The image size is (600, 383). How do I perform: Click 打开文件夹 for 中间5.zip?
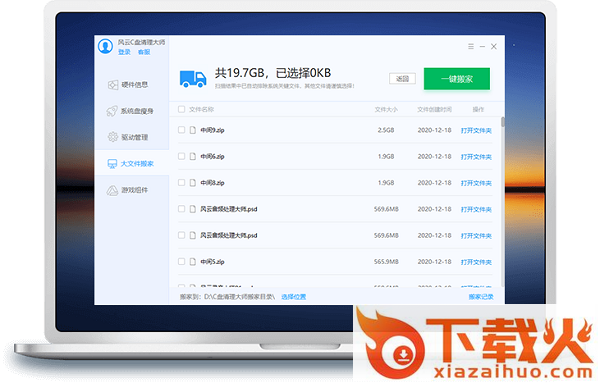(x=476, y=262)
